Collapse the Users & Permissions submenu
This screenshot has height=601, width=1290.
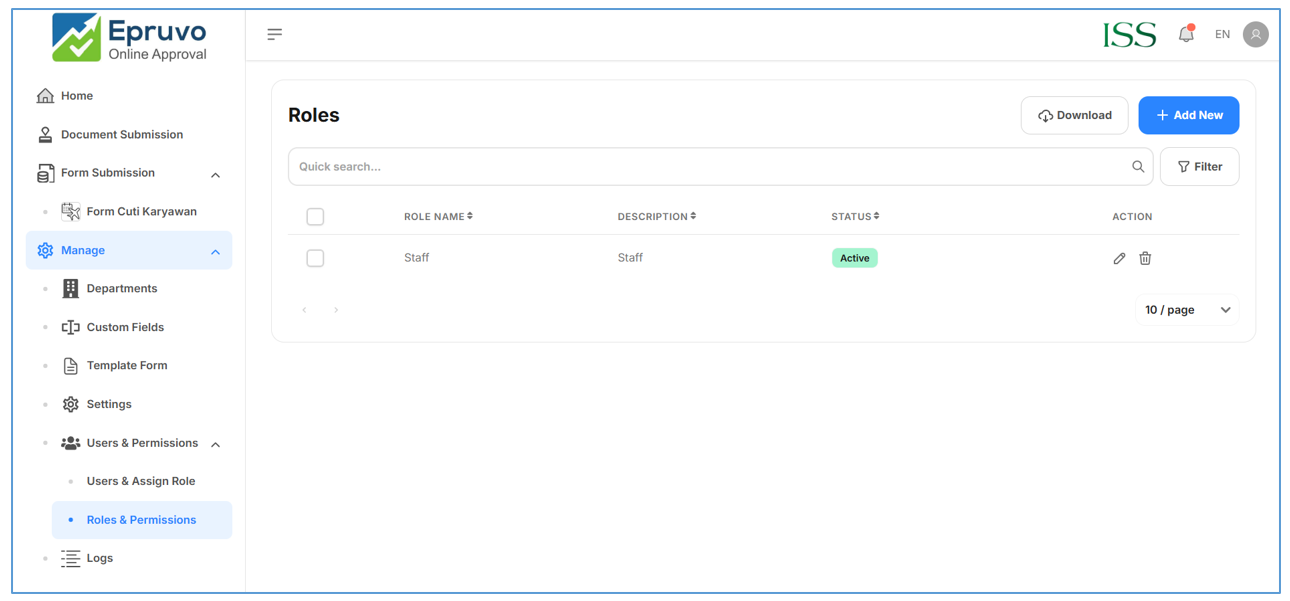[215, 444]
